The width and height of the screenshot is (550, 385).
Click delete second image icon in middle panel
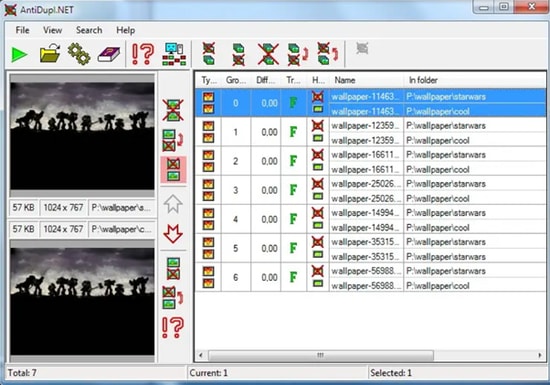173,269
